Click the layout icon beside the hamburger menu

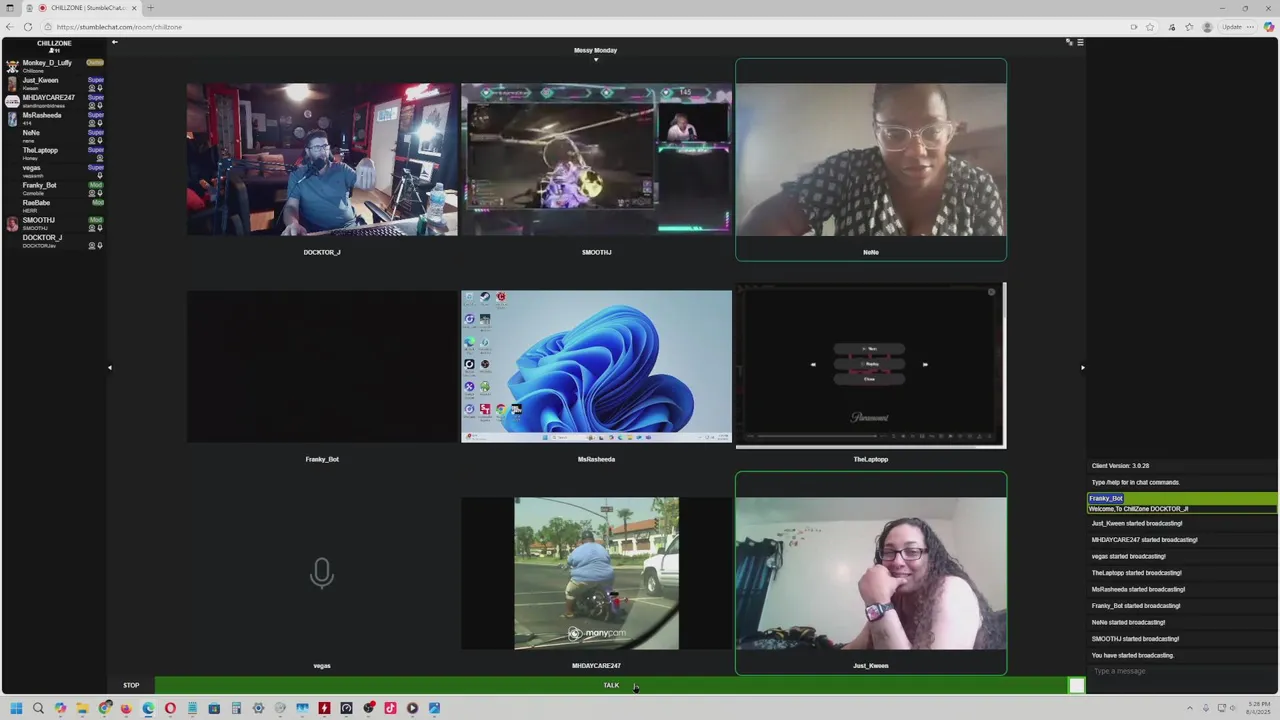click(1069, 42)
